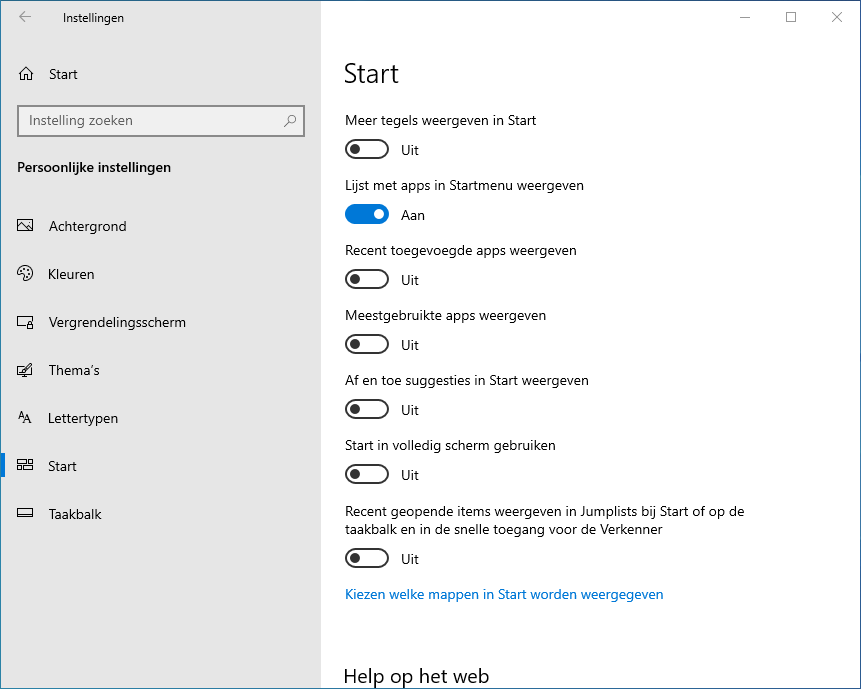Click the Kleuren palette icon
The width and height of the screenshot is (861, 689).
pyautogui.click(x=26, y=274)
